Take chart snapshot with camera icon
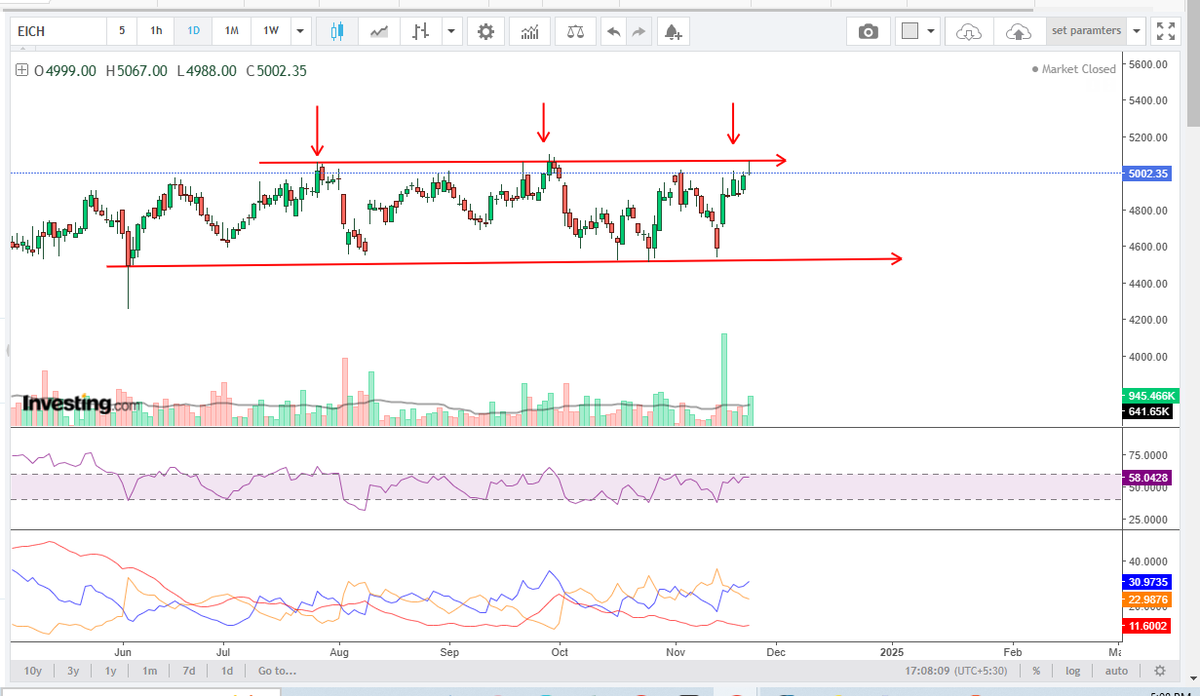The image size is (1200, 696). coord(868,31)
